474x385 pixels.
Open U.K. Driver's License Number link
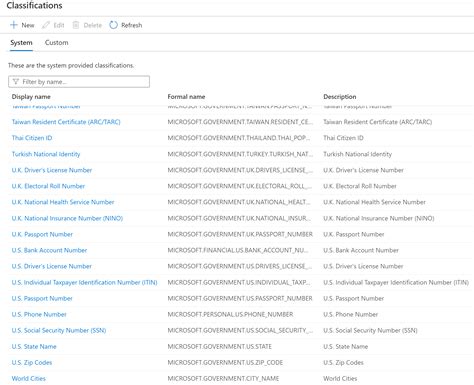click(x=52, y=170)
